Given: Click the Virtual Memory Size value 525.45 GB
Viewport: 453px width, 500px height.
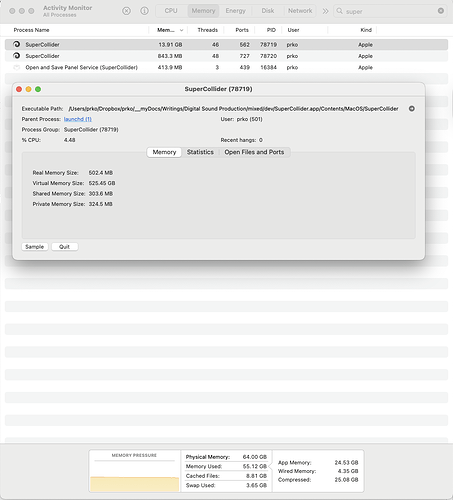Looking at the screenshot, I should click(102, 183).
